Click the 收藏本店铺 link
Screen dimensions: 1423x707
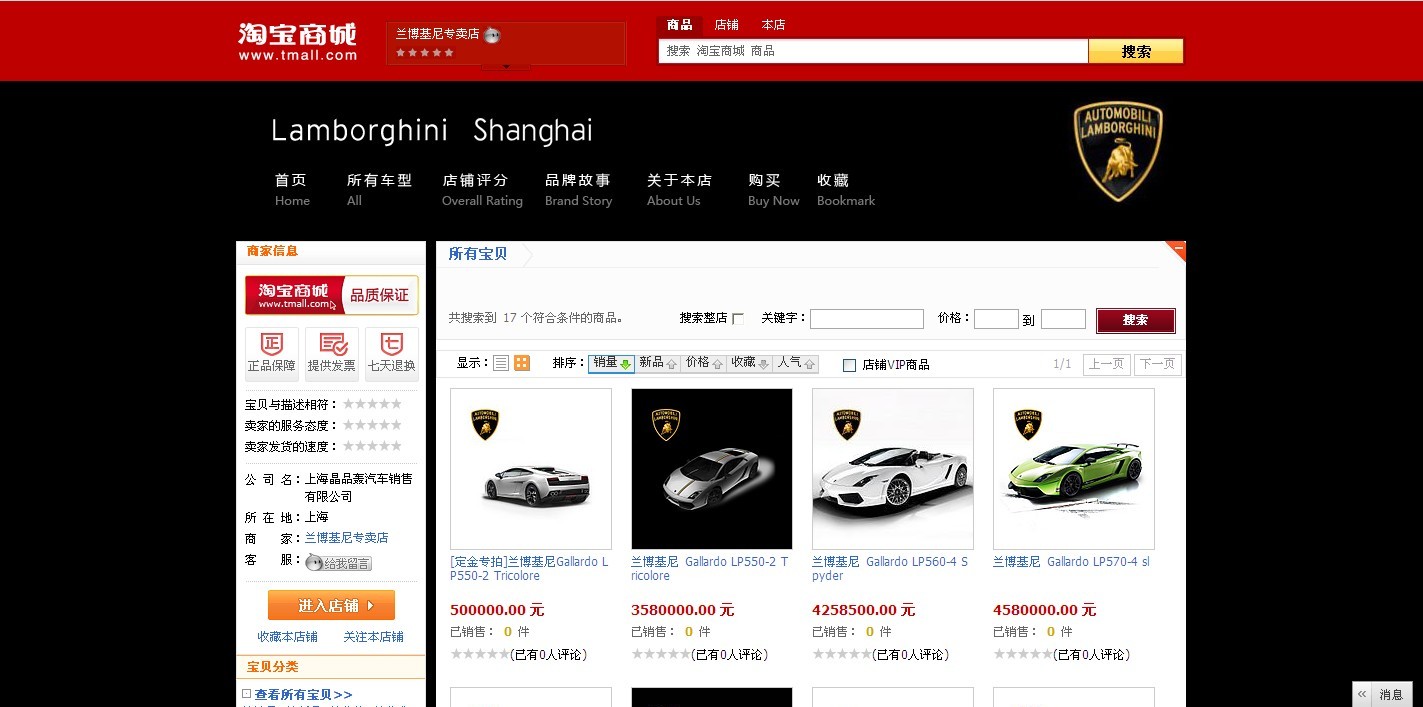[x=287, y=637]
